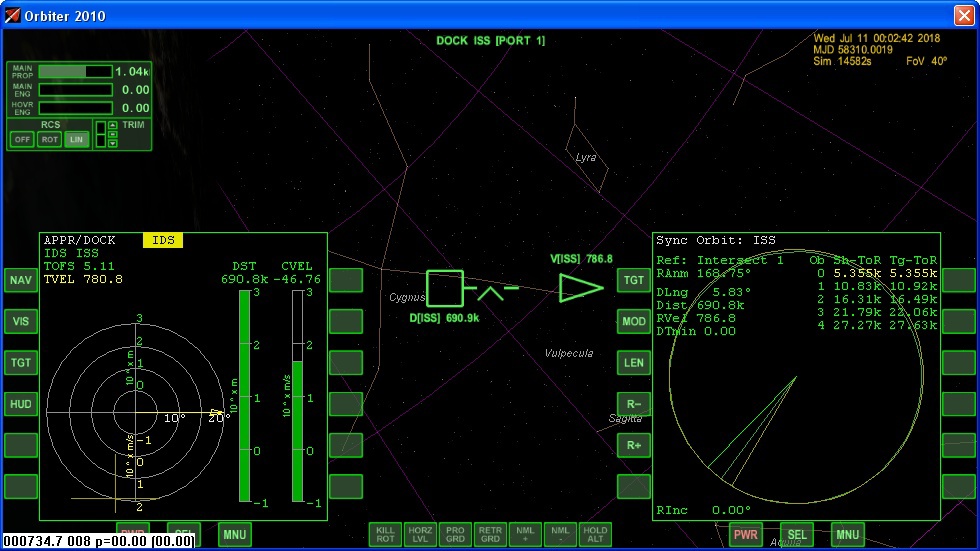Click the yellow IDS mode indicator
The width and height of the screenshot is (980, 551).
point(163,240)
